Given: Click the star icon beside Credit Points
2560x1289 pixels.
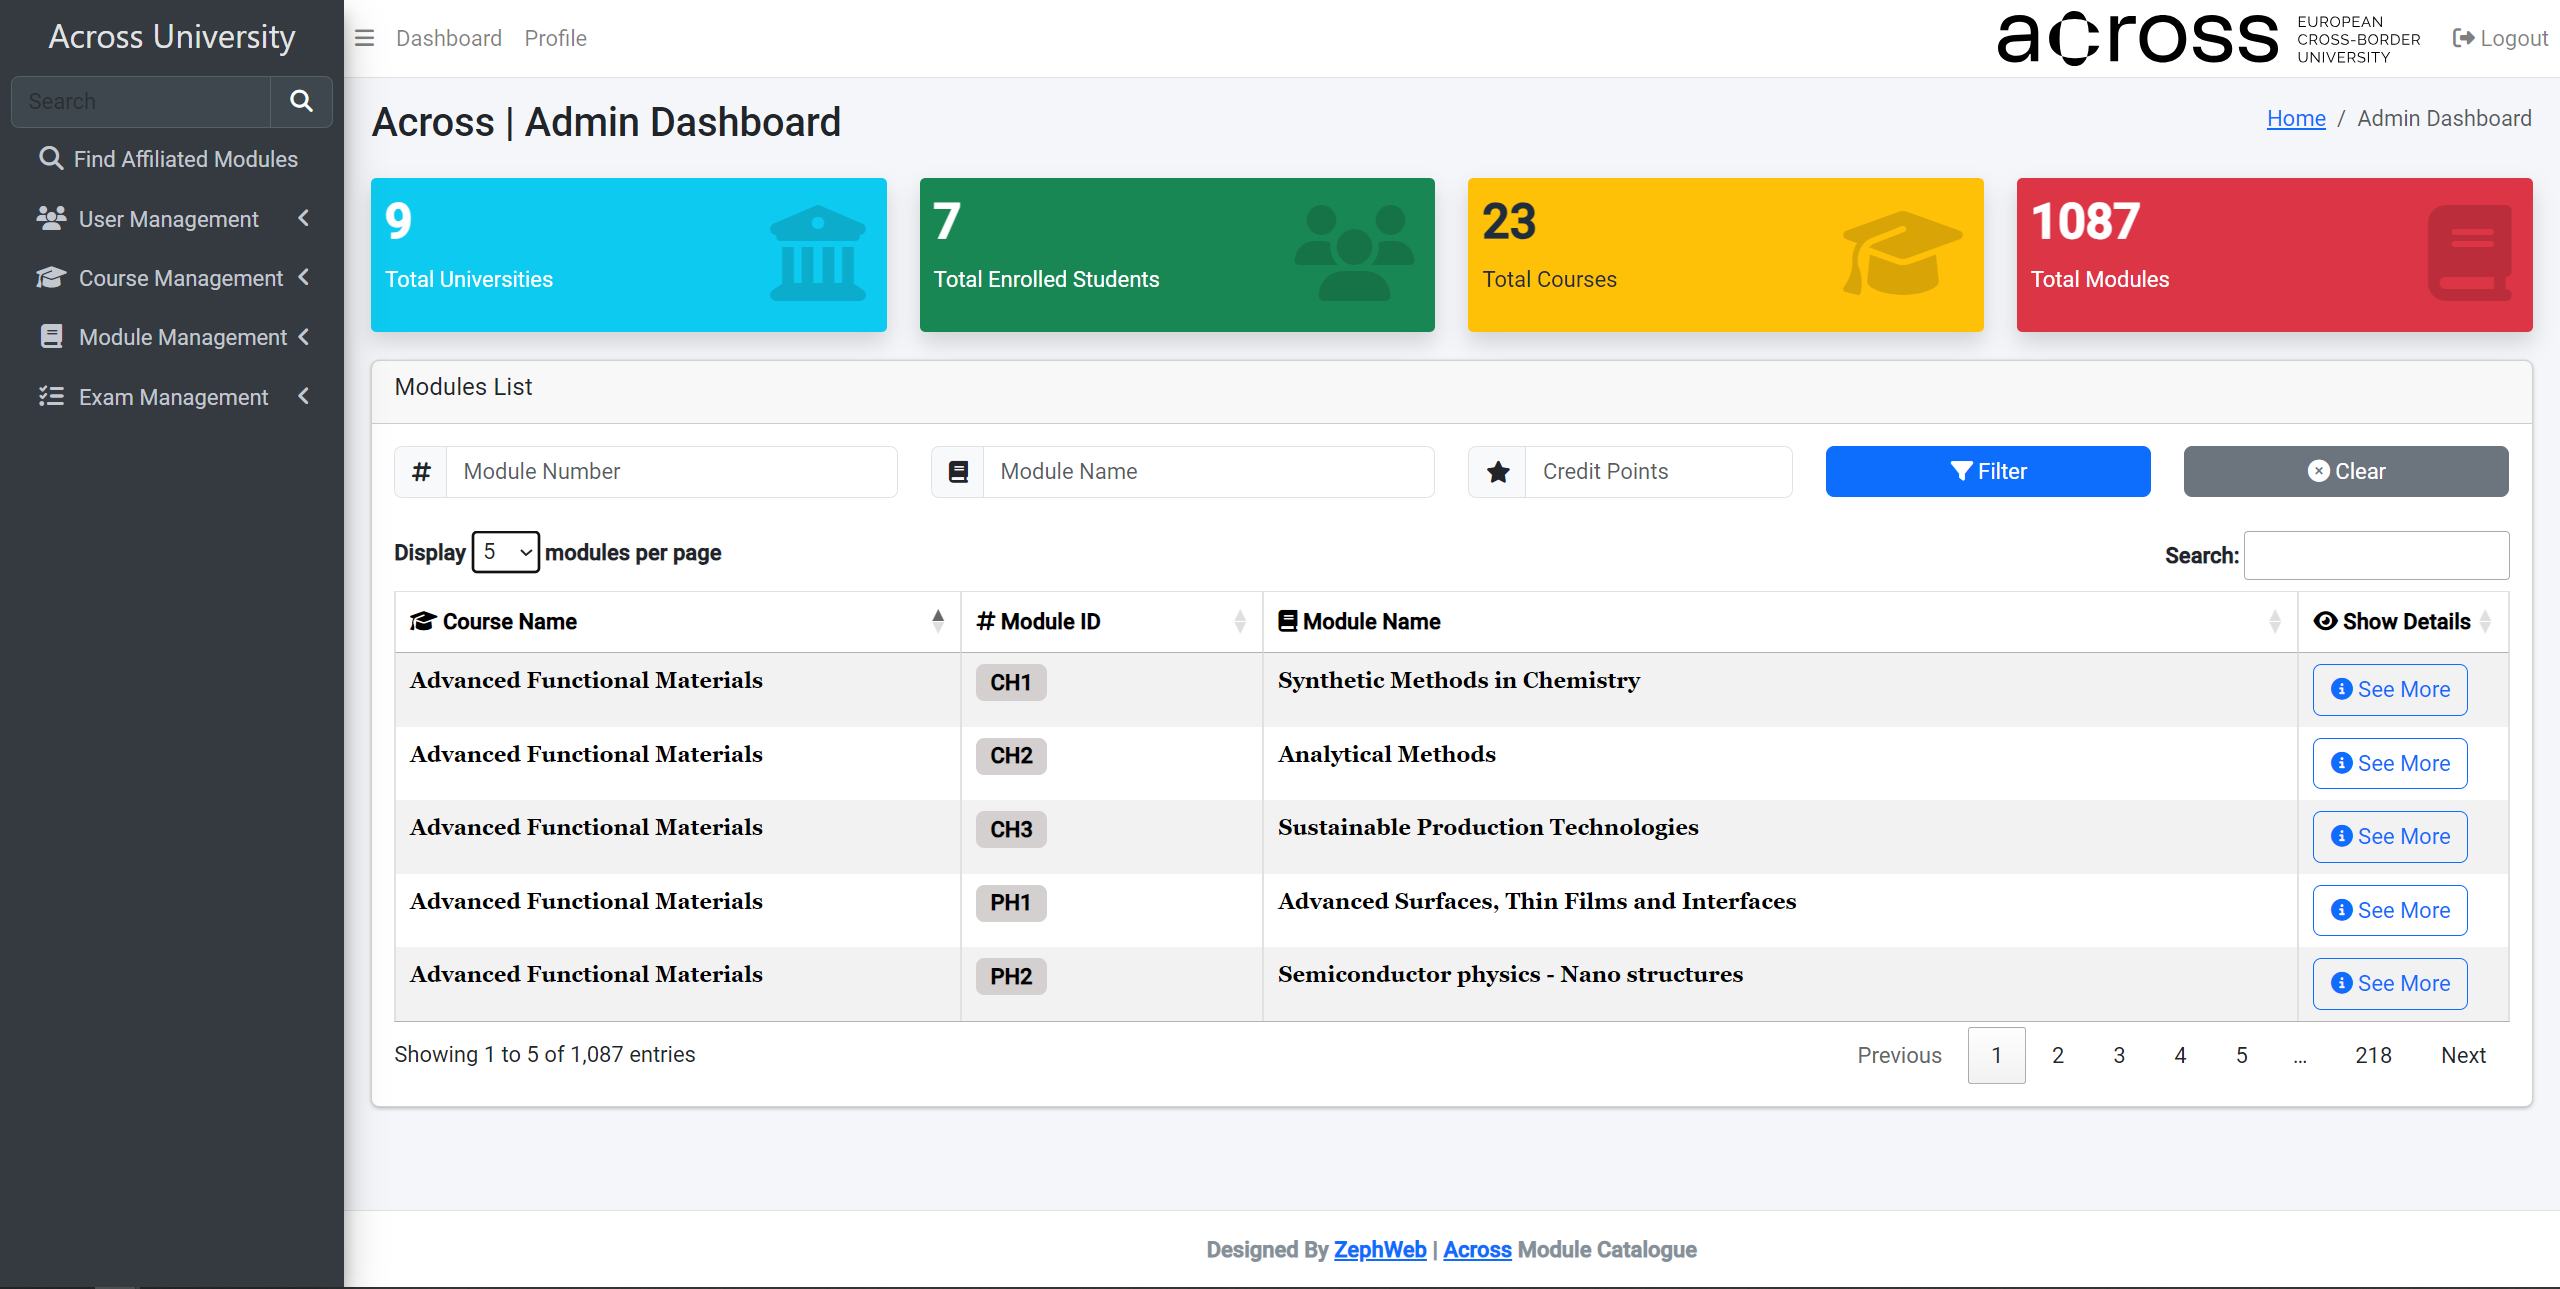Looking at the screenshot, I should pyautogui.click(x=1497, y=471).
